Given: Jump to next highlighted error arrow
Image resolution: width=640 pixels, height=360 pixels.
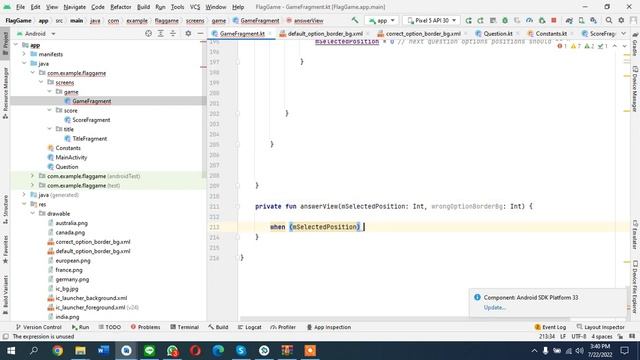Looking at the screenshot, I should [624, 46].
